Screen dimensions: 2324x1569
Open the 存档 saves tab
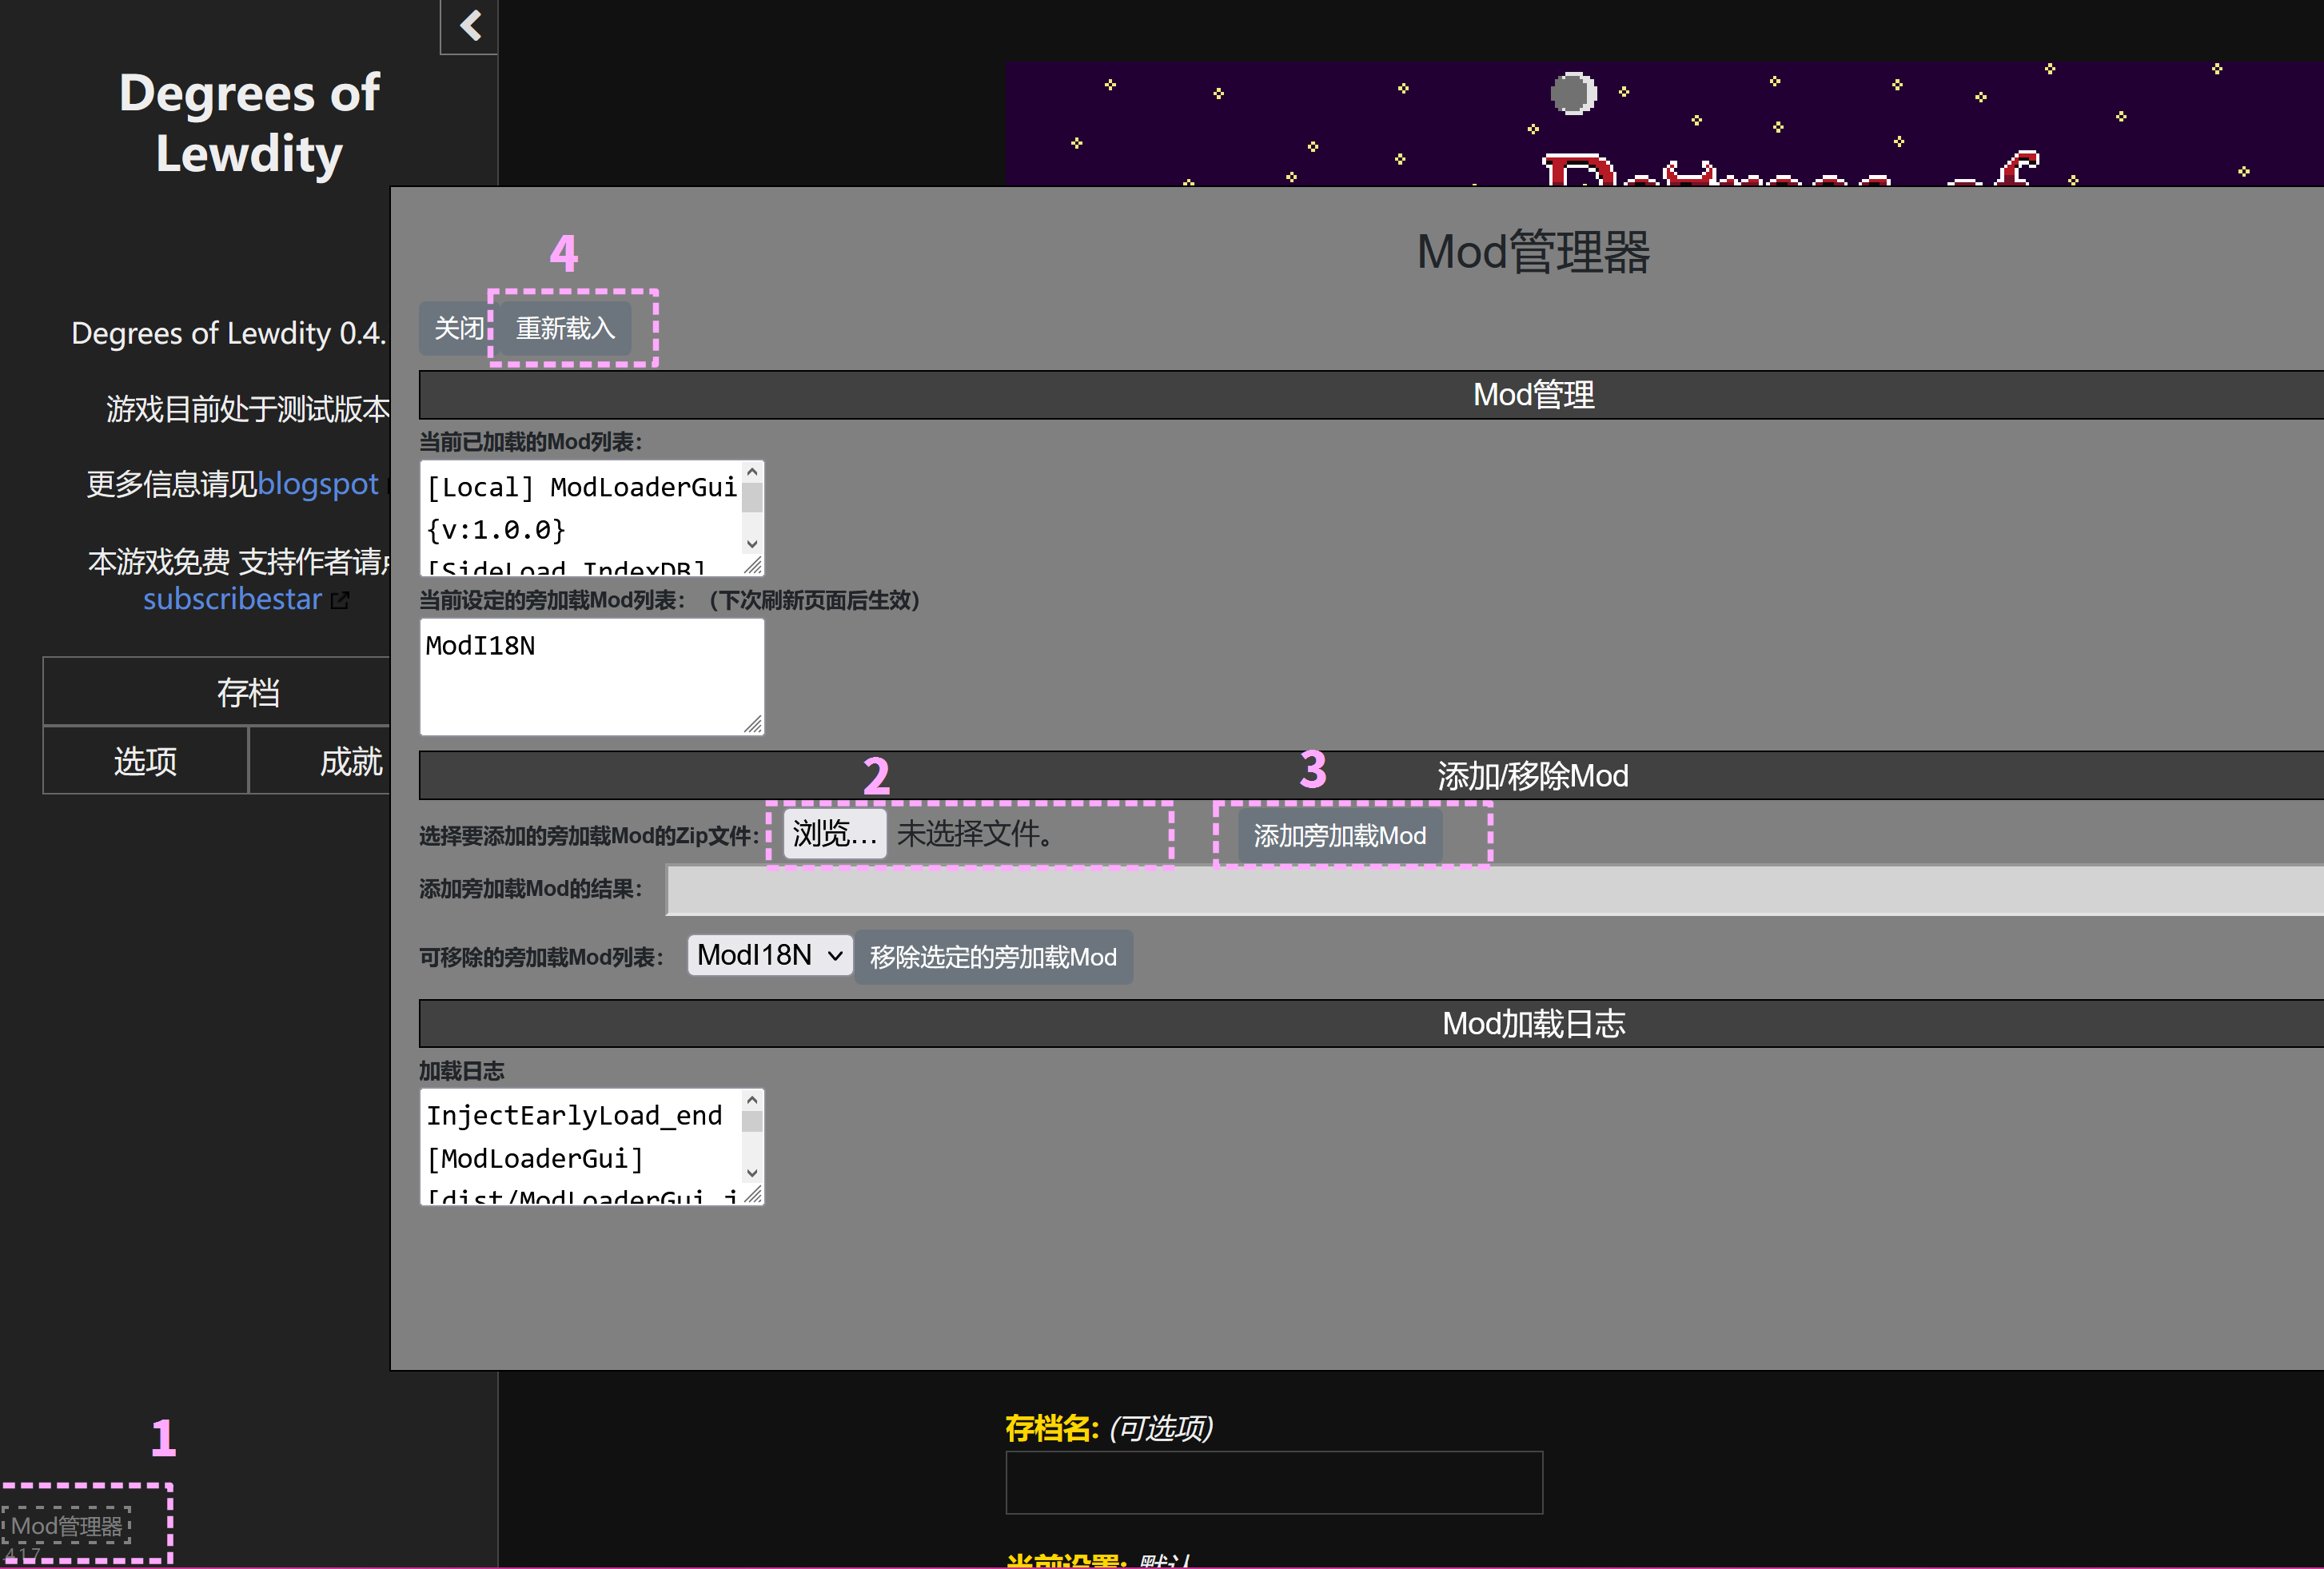click(x=247, y=692)
